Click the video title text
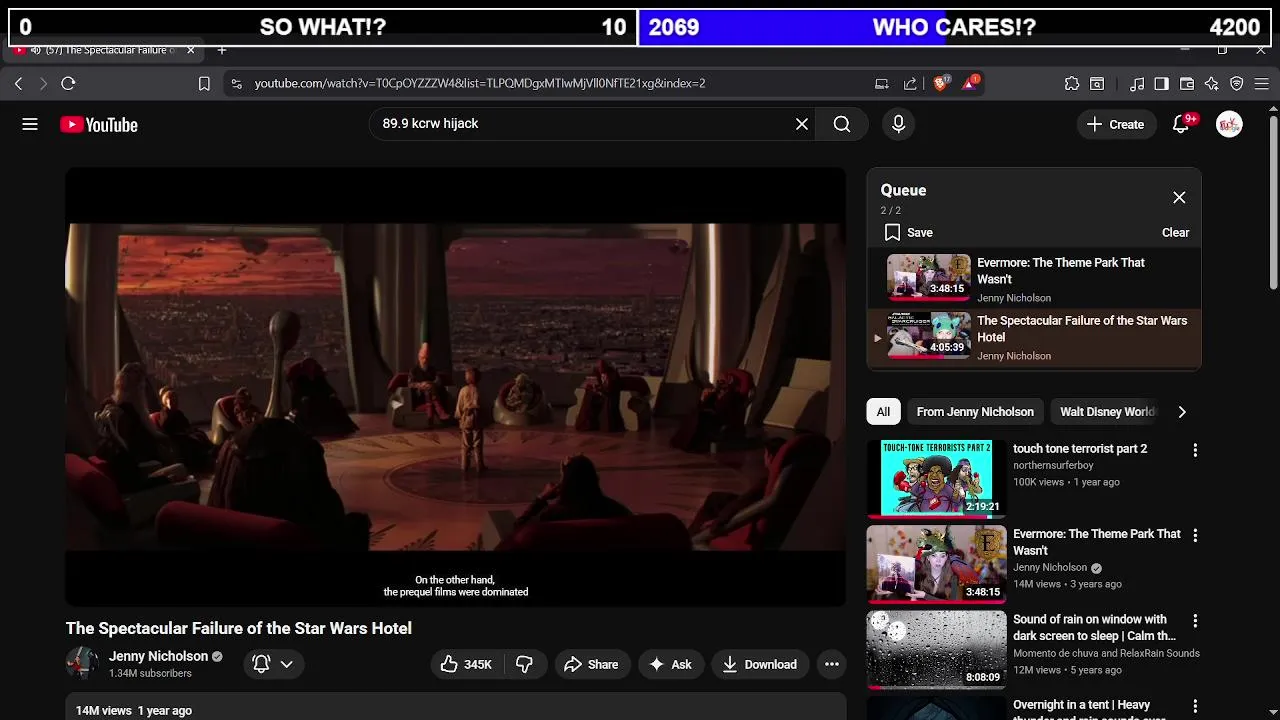1280x720 pixels. (x=239, y=629)
